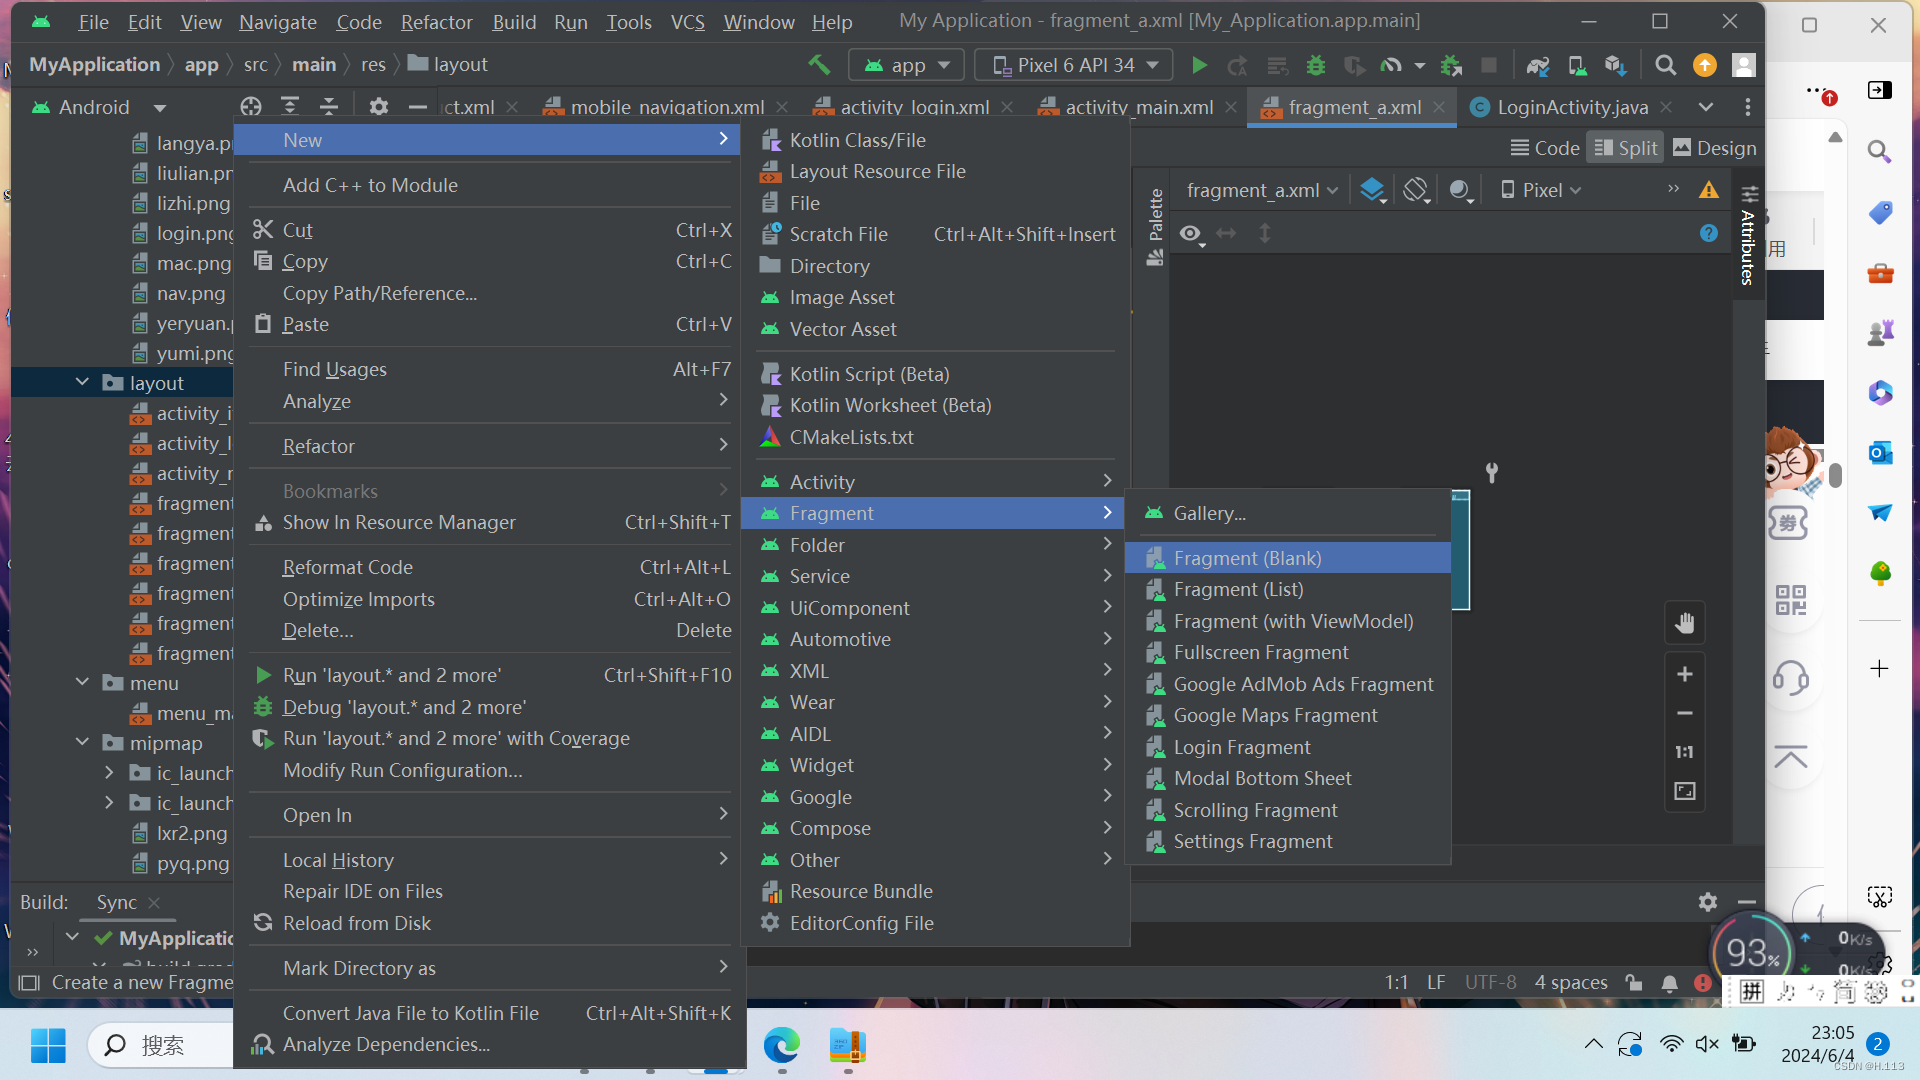This screenshot has height=1080, width=1920.
Task: Collapse the mipmap folder in project tree
Action: 83,743
